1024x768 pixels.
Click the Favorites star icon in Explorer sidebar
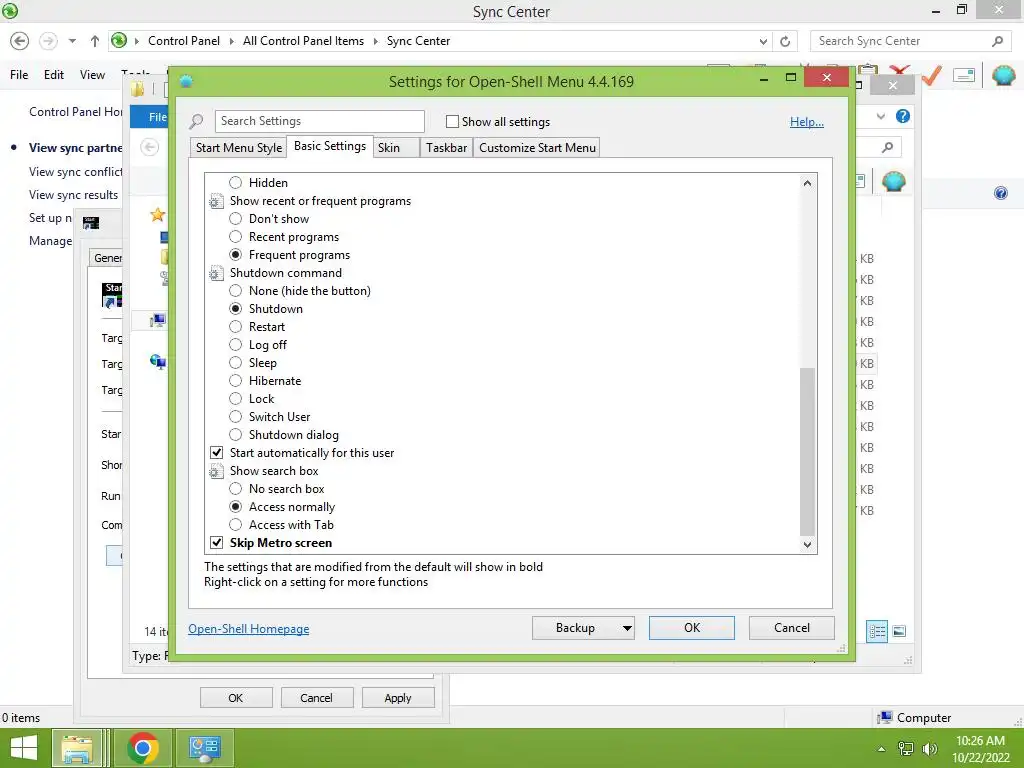[157, 214]
